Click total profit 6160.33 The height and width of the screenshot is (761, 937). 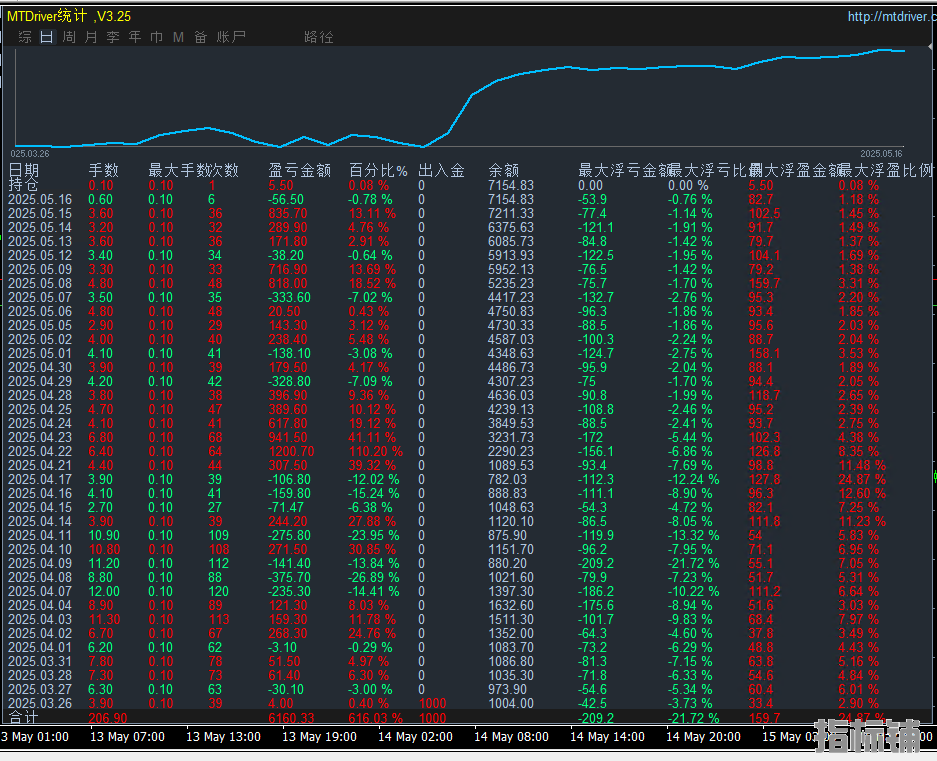tap(292, 718)
